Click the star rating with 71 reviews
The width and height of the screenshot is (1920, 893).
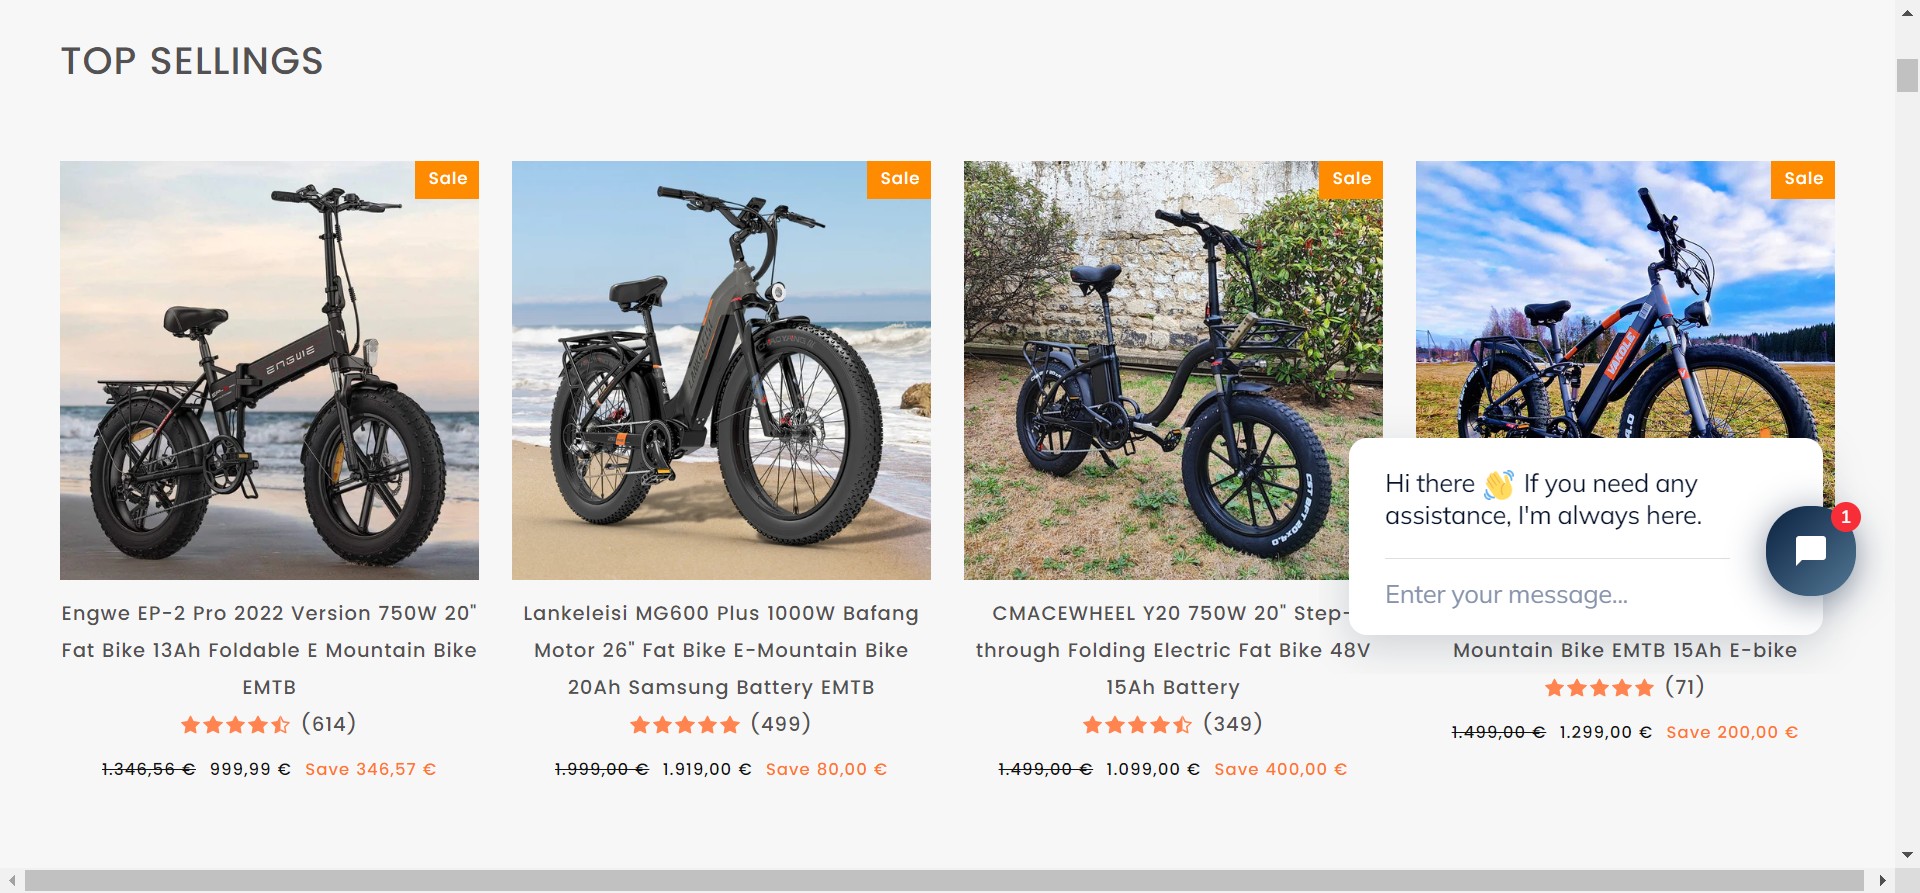[1599, 687]
